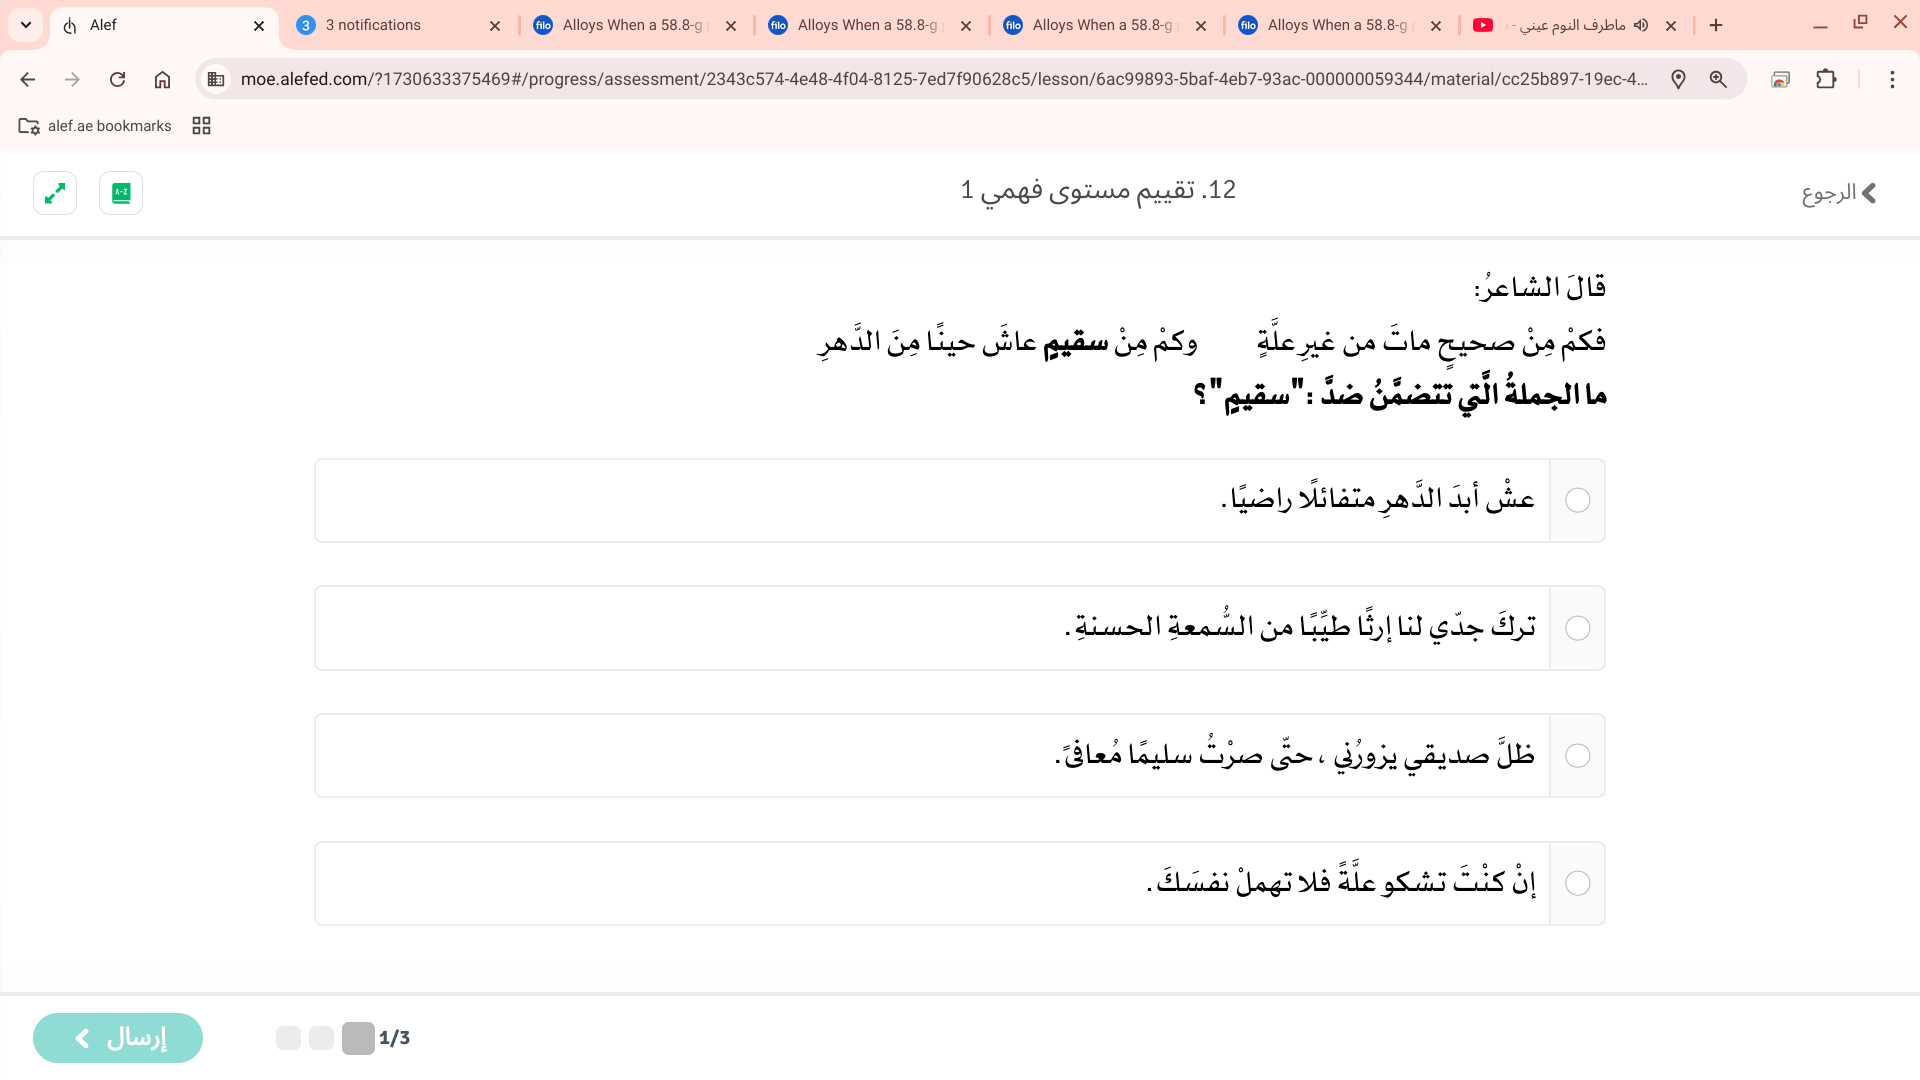
Task: Open the A-Z glossary icon
Action: click(x=121, y=193)
